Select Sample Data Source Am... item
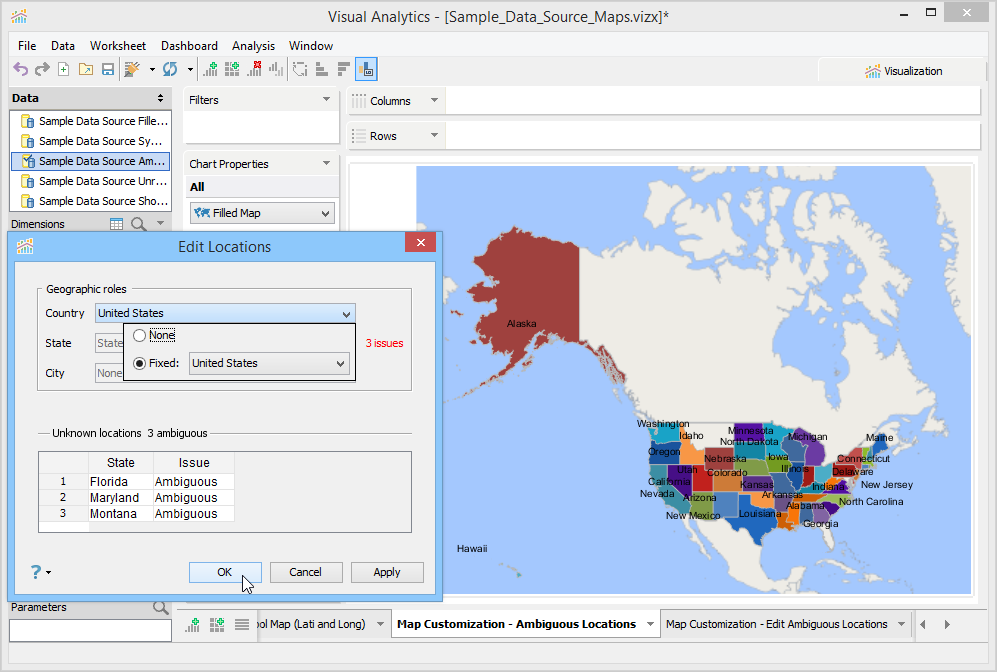Screen dimensions: 997x672 (91, 161)
